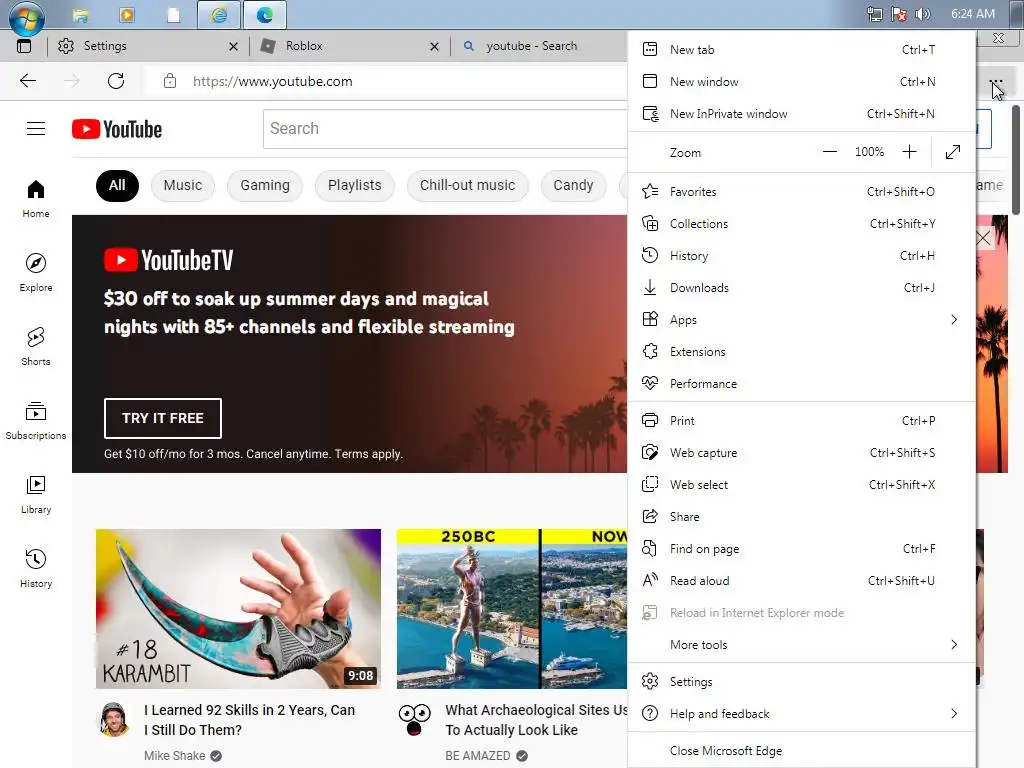Click the volume icon in system tray
The height and width of the screenshot is (768, 1024).
point(922,14)
